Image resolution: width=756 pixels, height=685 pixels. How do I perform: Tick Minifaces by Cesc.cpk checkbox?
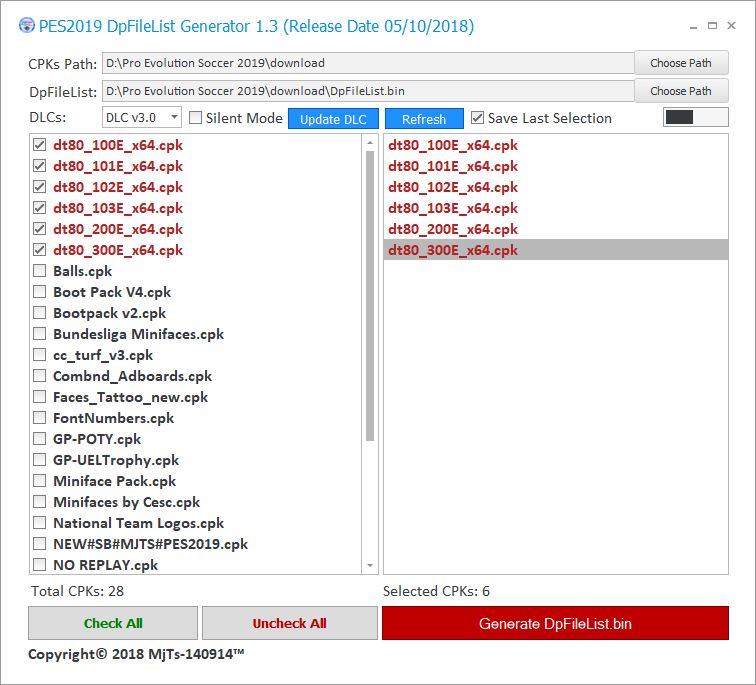[40, 502]
